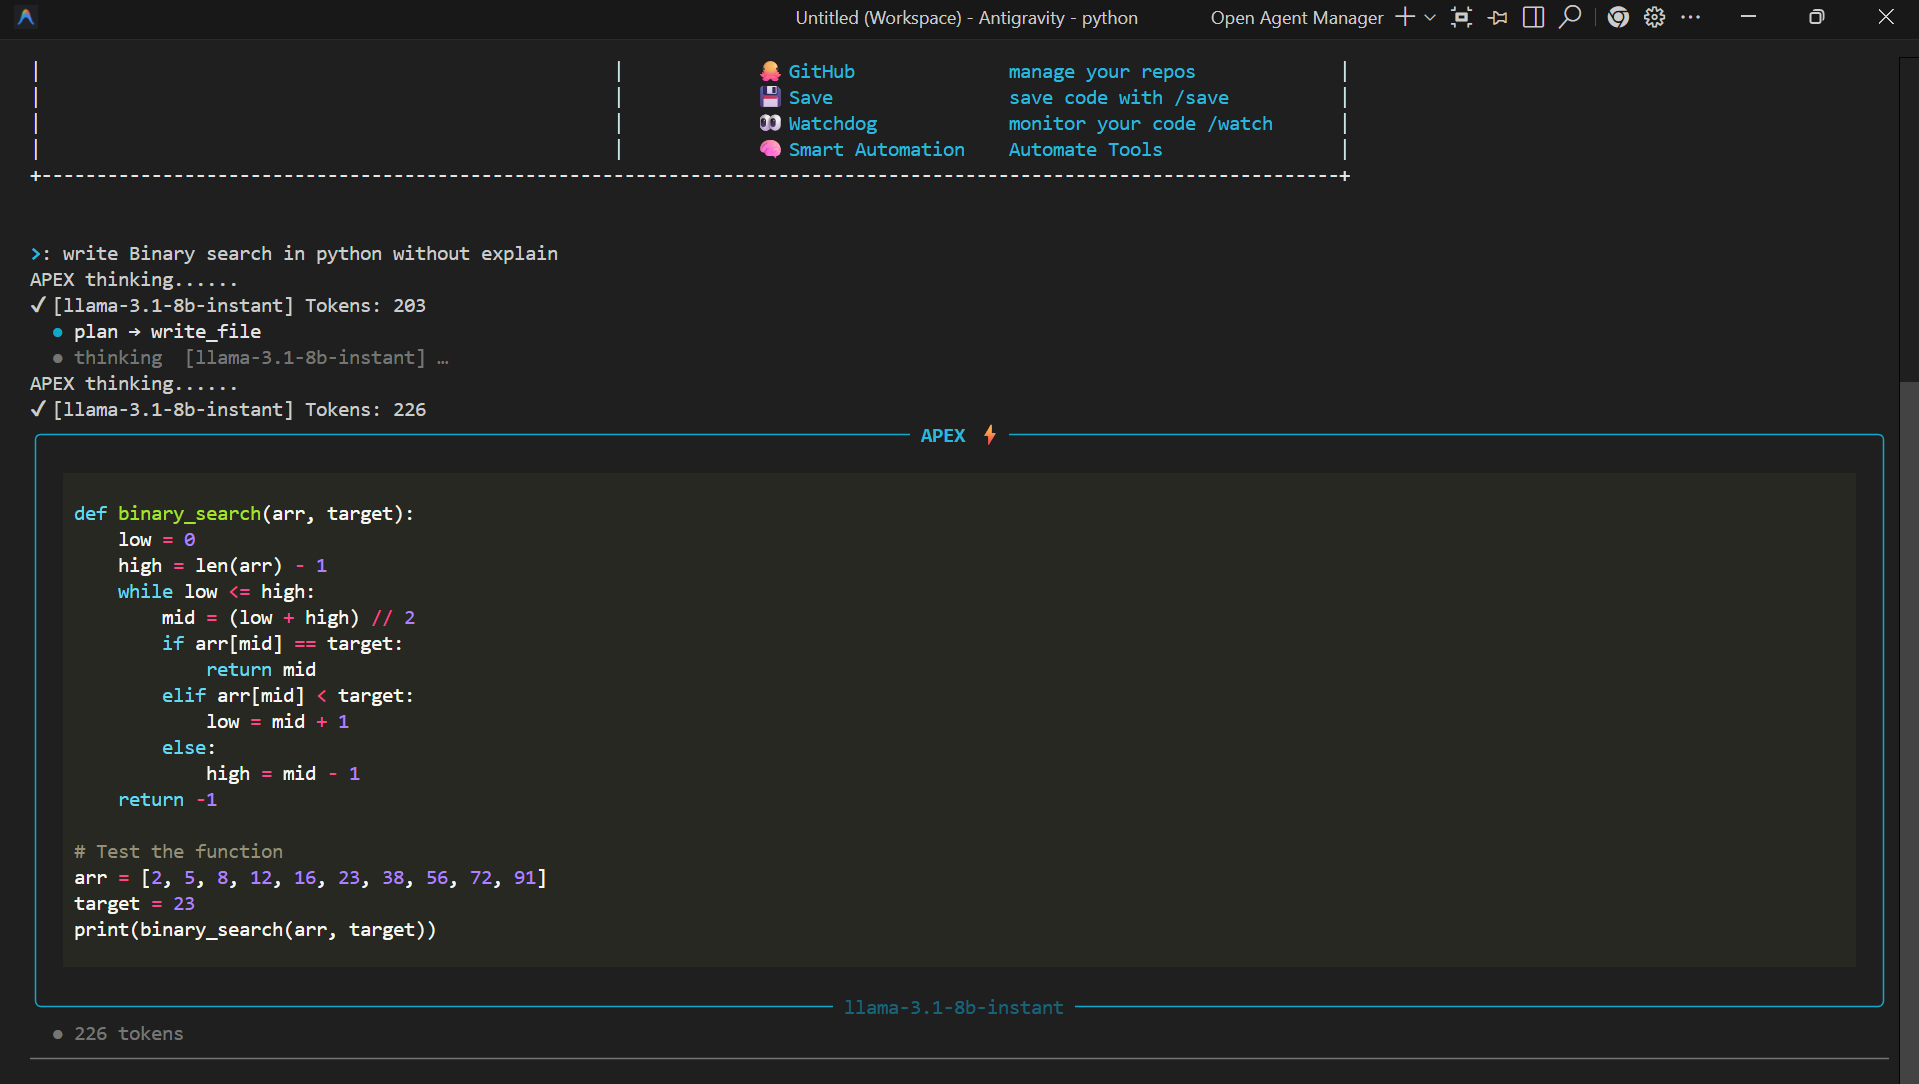Image resolution: width=1919 pixels, height=1084 pixels.
Task: Click 'manage your repos' text
Action: [x=1102, y=71]
